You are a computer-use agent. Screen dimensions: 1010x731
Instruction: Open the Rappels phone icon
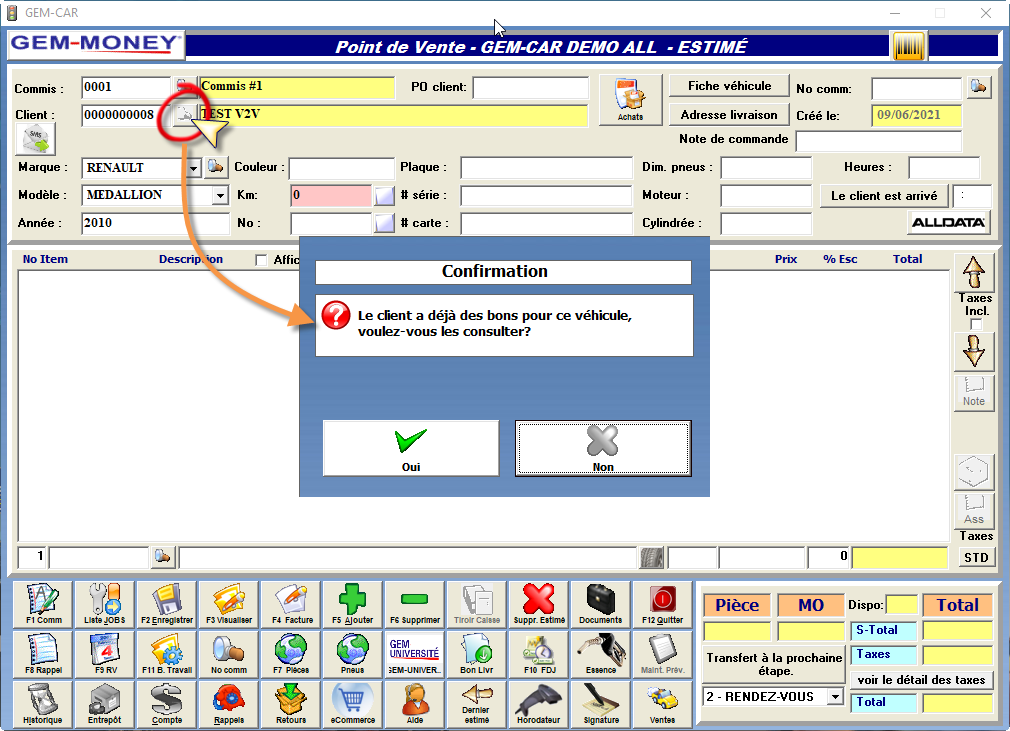point(229,704)
